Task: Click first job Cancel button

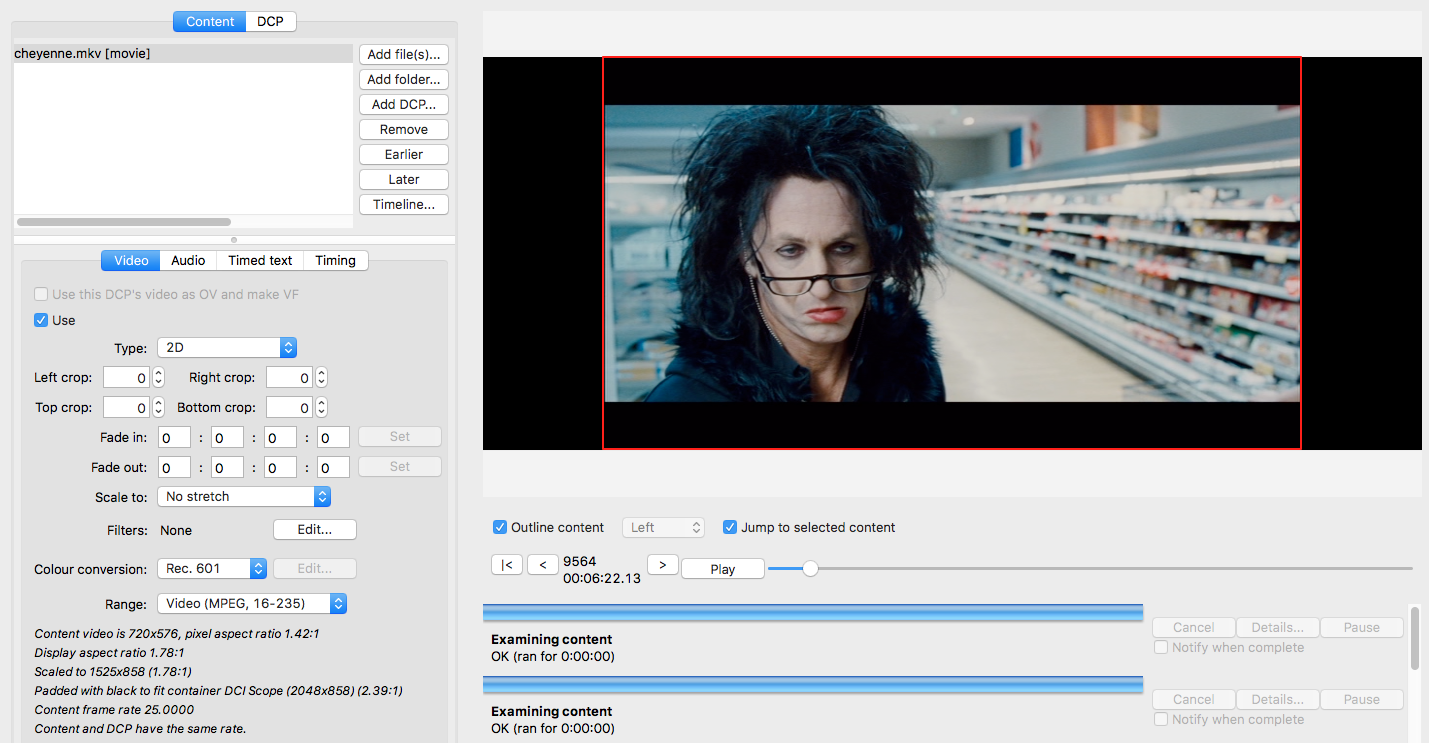Action: click(x=1194, y=627)
